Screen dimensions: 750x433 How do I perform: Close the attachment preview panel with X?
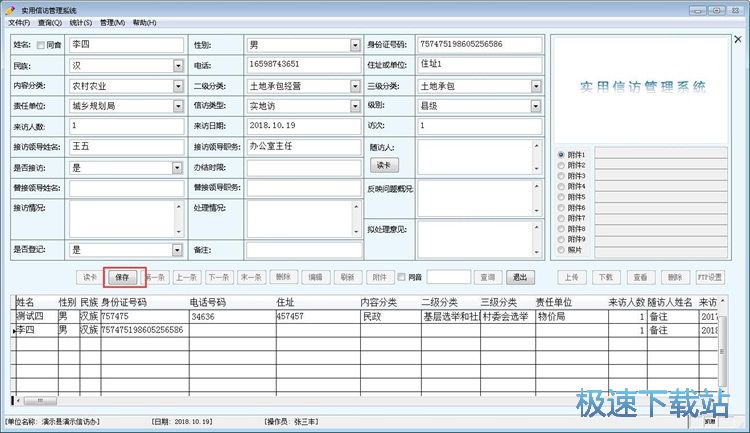point(738,39)
